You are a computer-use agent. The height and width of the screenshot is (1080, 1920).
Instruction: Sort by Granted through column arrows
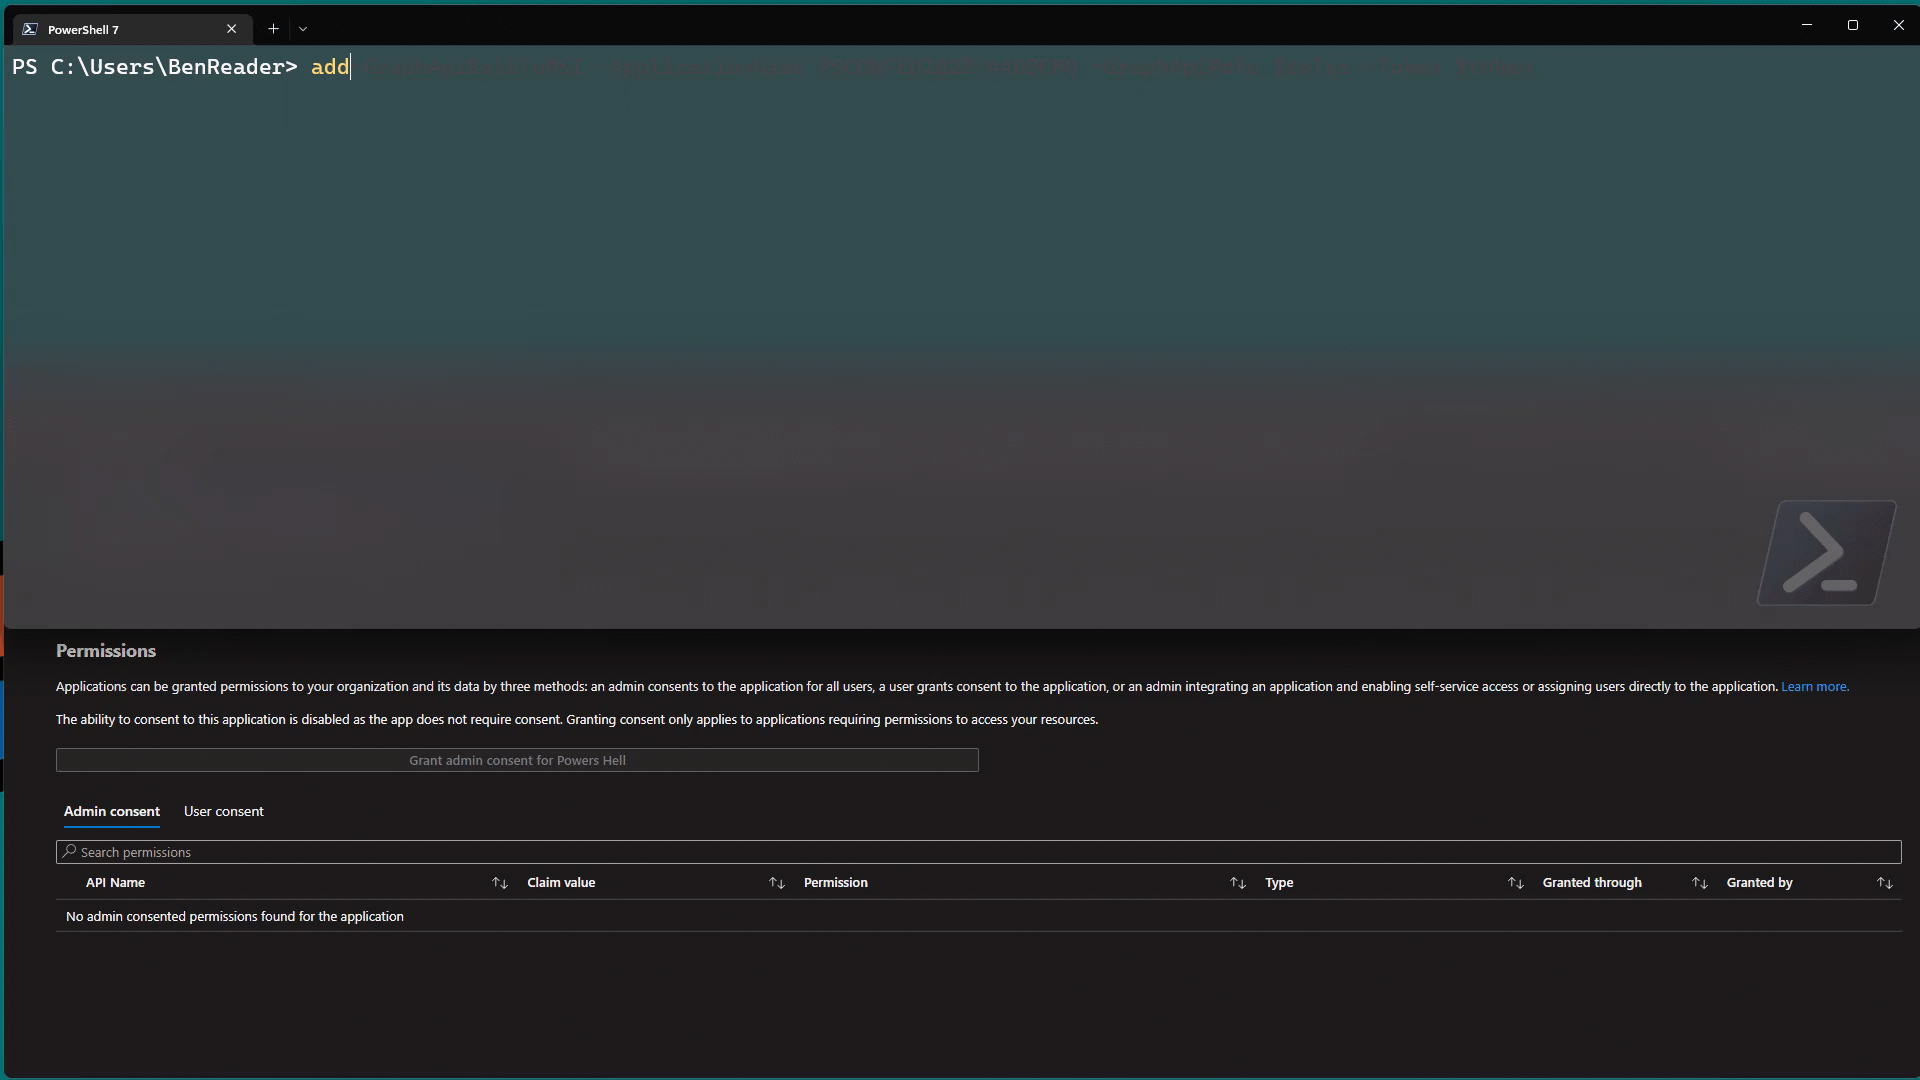pyautogui.click(x=1699, y=883)
